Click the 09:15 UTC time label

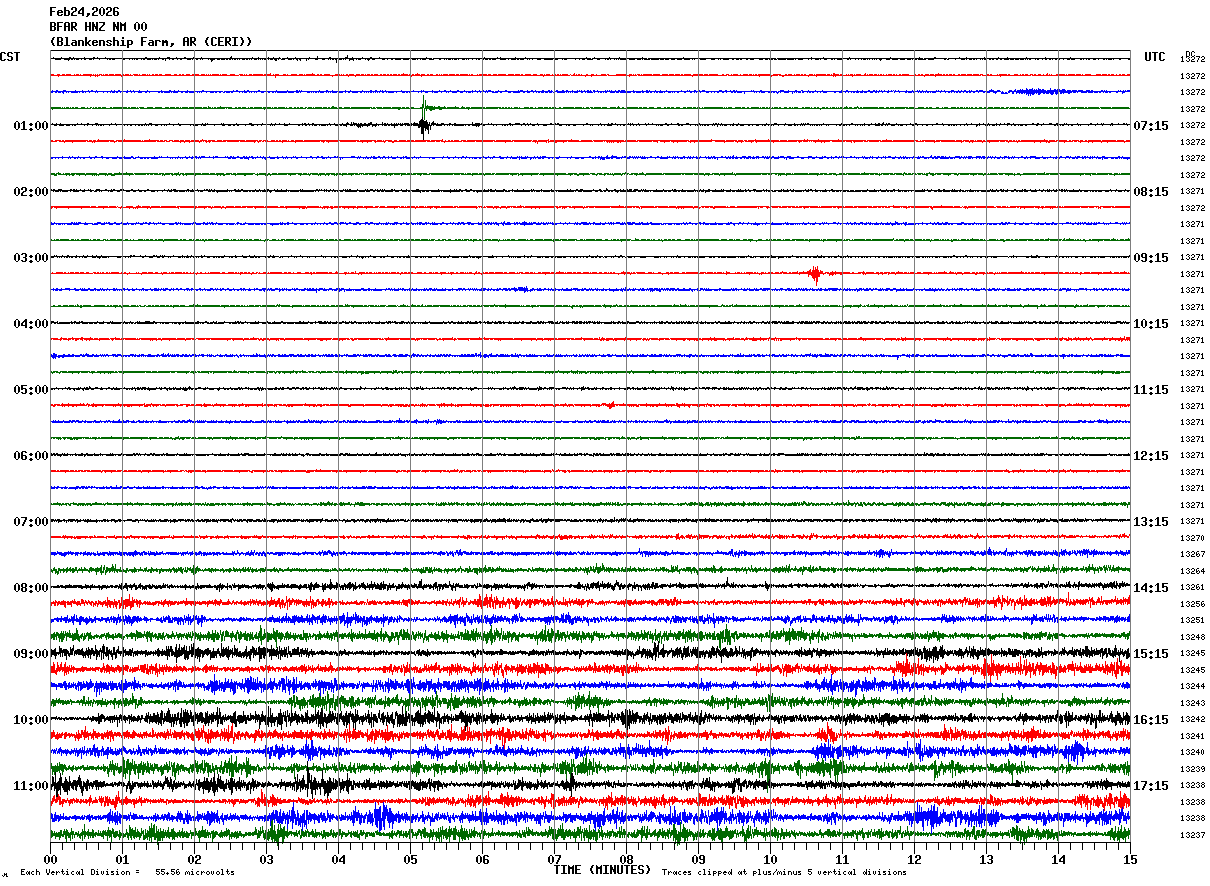click(1151, 258)
